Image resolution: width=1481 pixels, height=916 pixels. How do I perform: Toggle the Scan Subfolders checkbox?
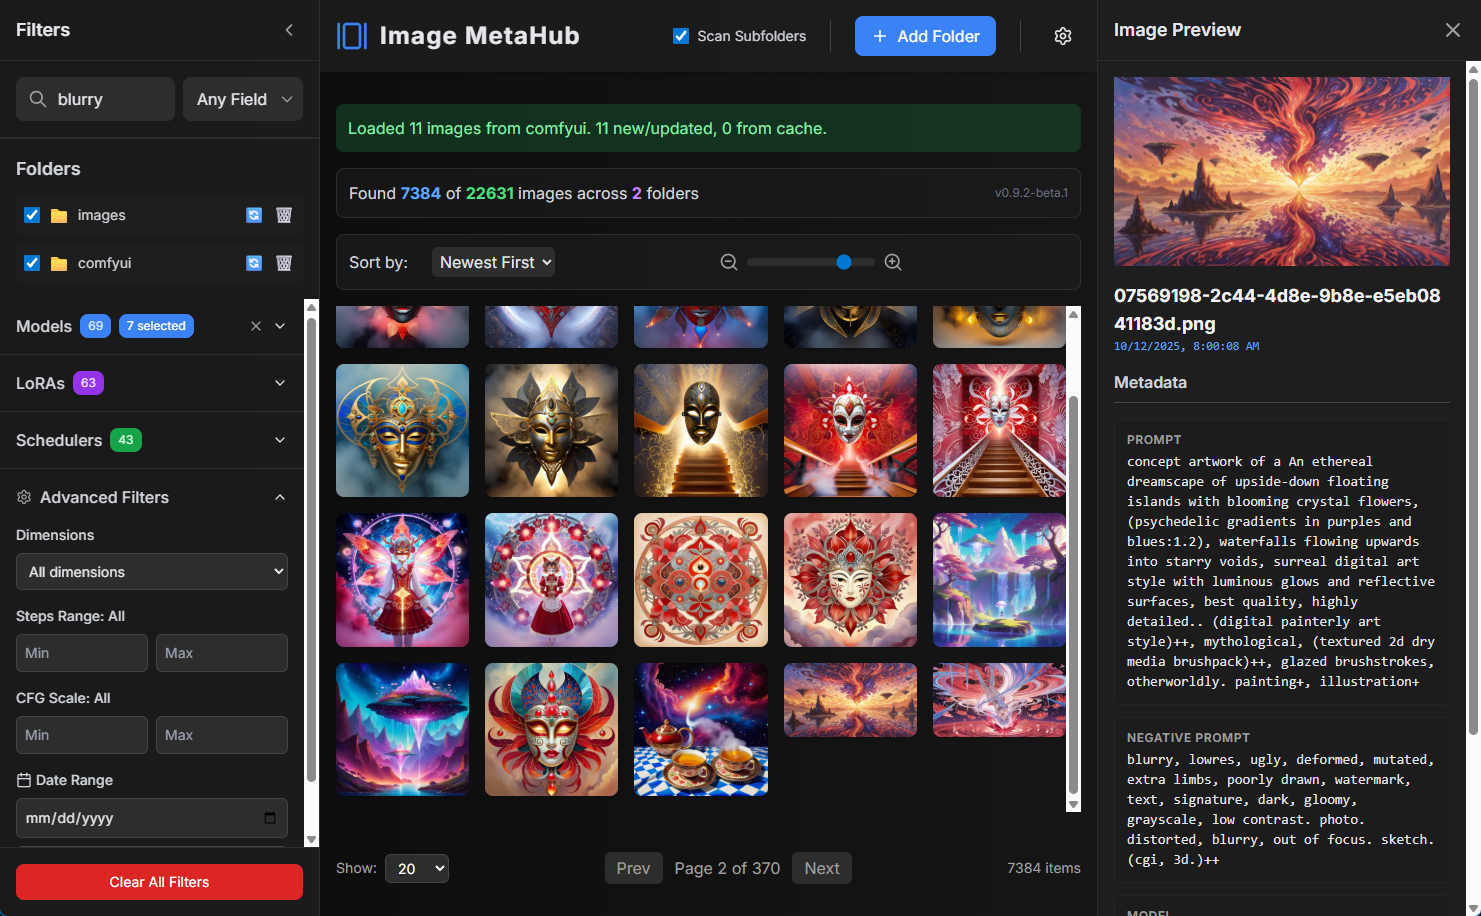coord(681,36)
